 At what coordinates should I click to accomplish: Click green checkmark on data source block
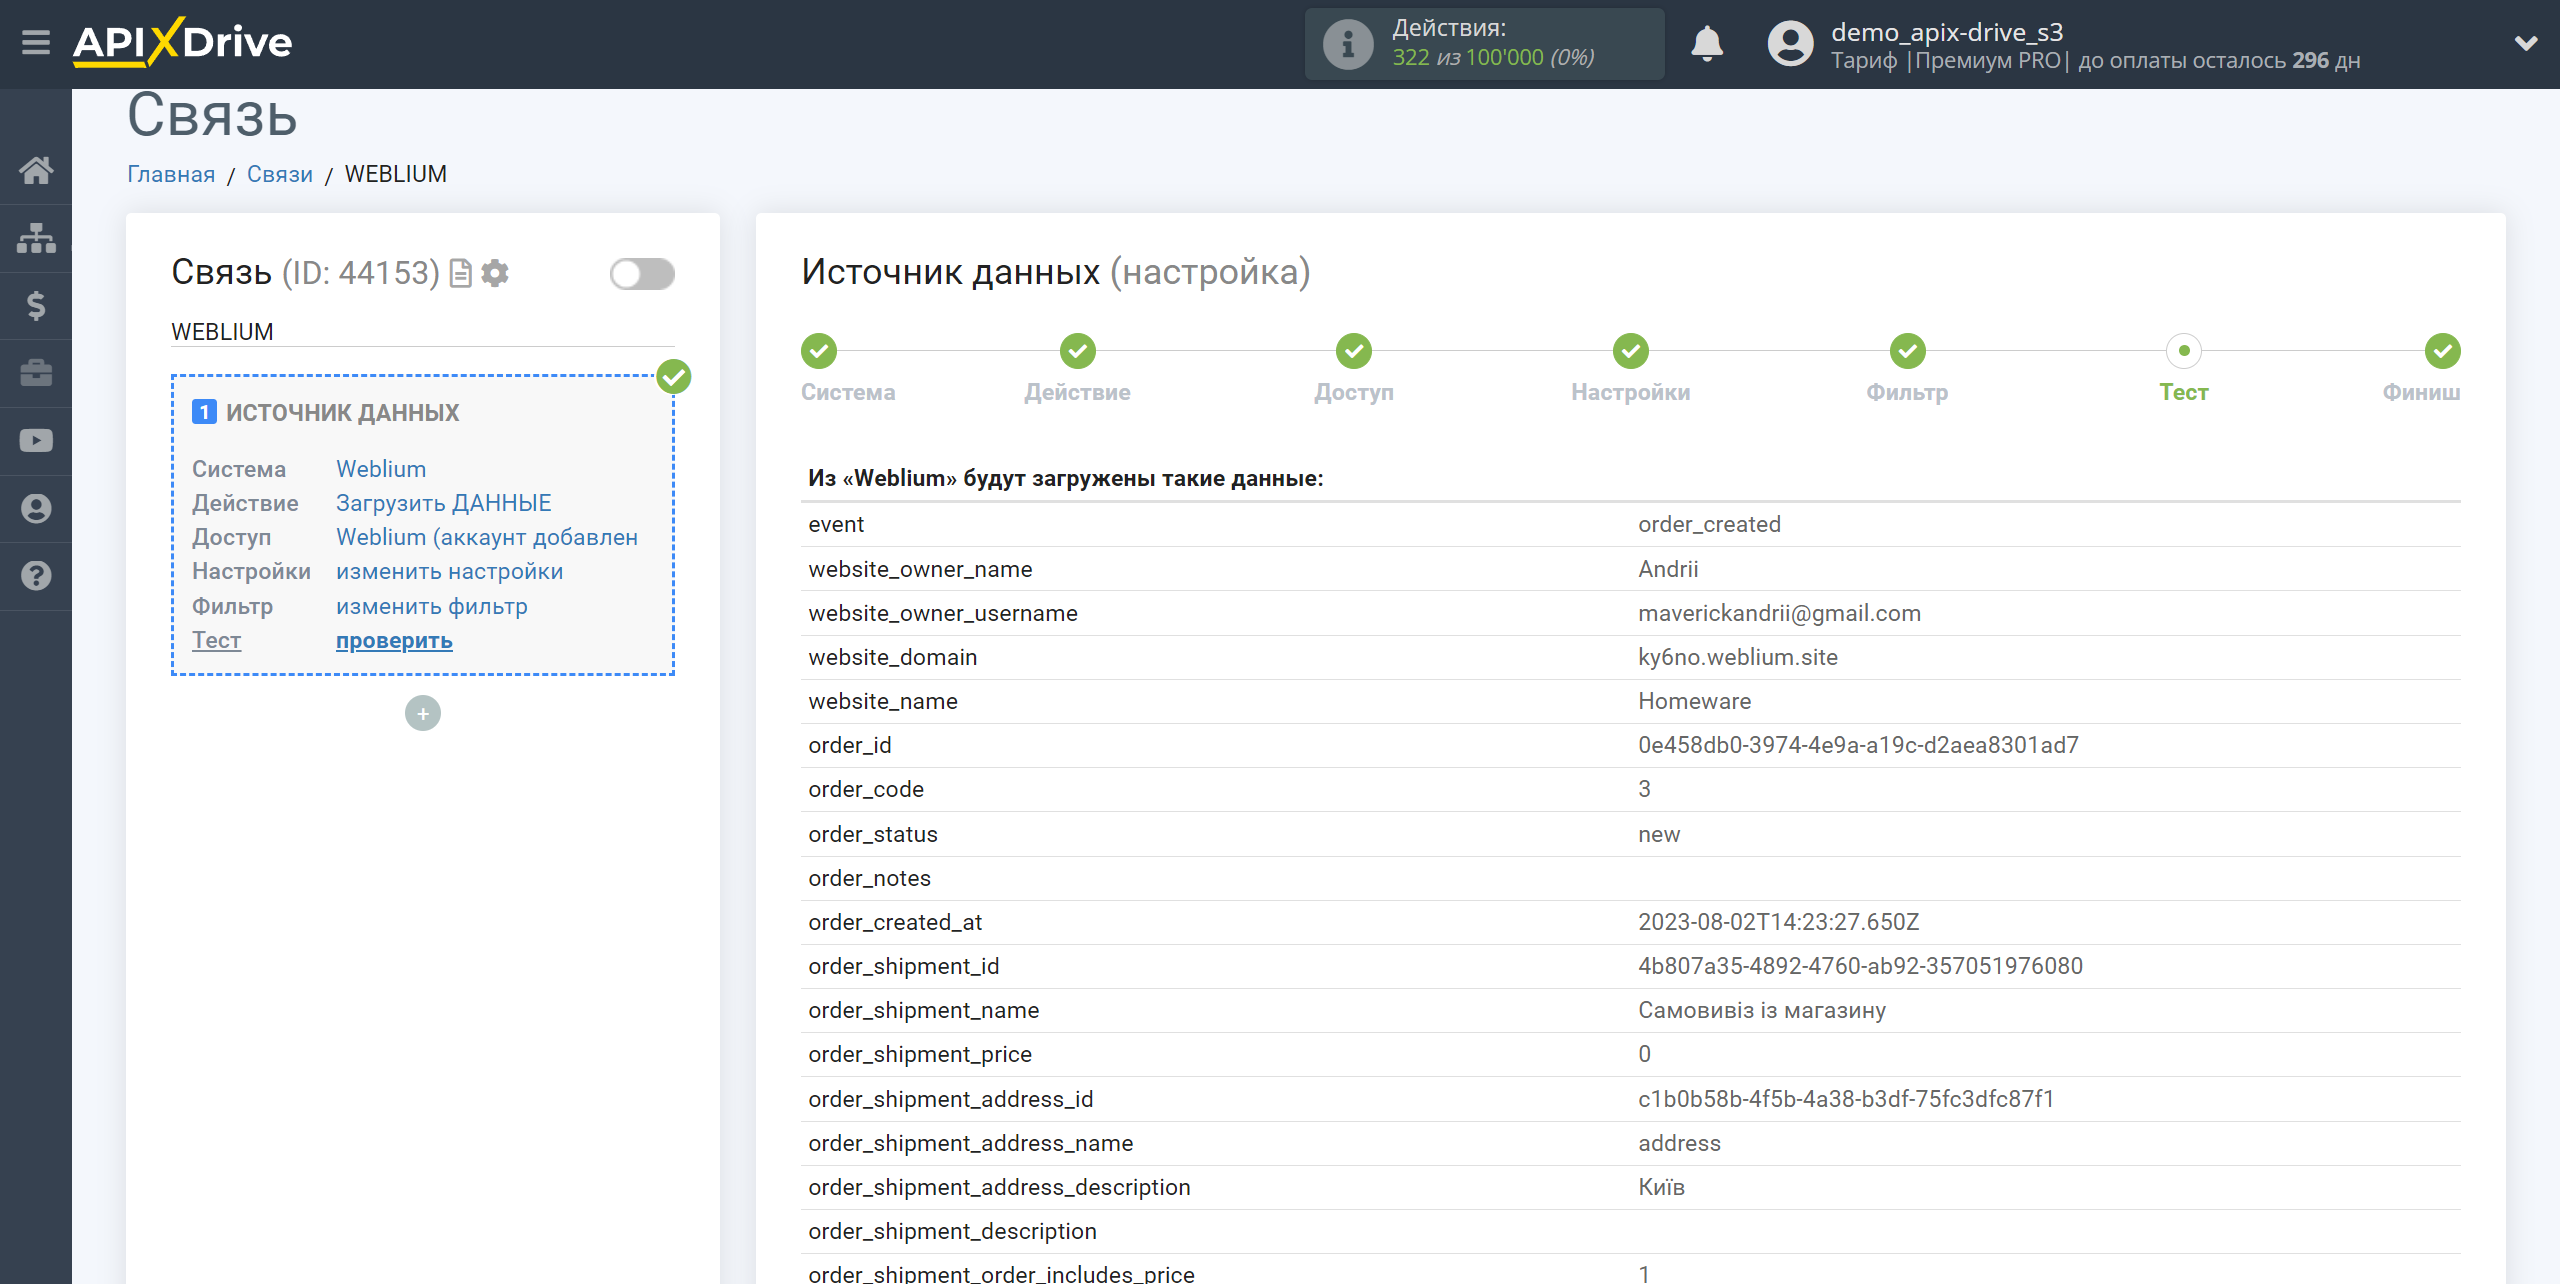[674, 377]
